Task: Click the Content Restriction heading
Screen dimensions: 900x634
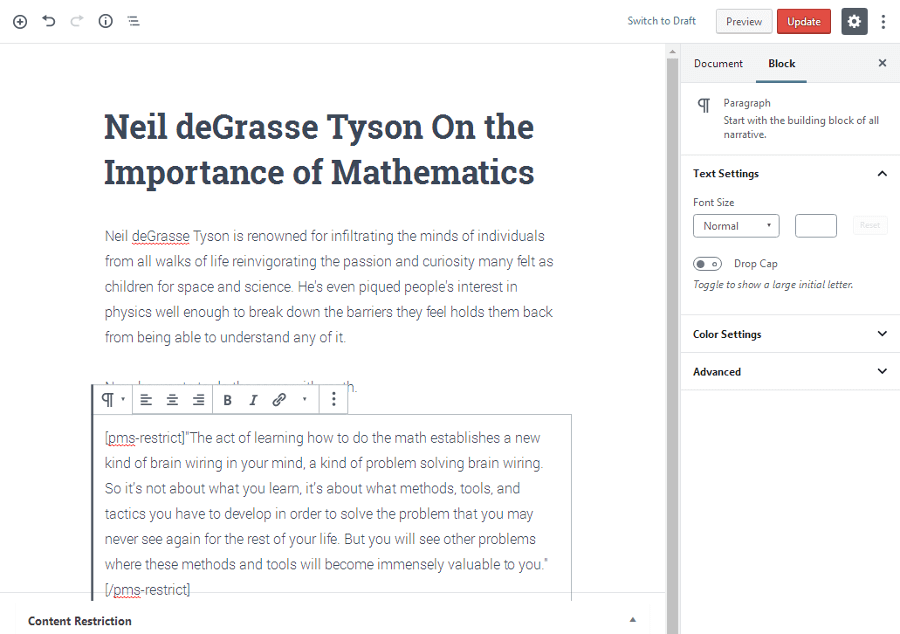Action: click(80, 621)
